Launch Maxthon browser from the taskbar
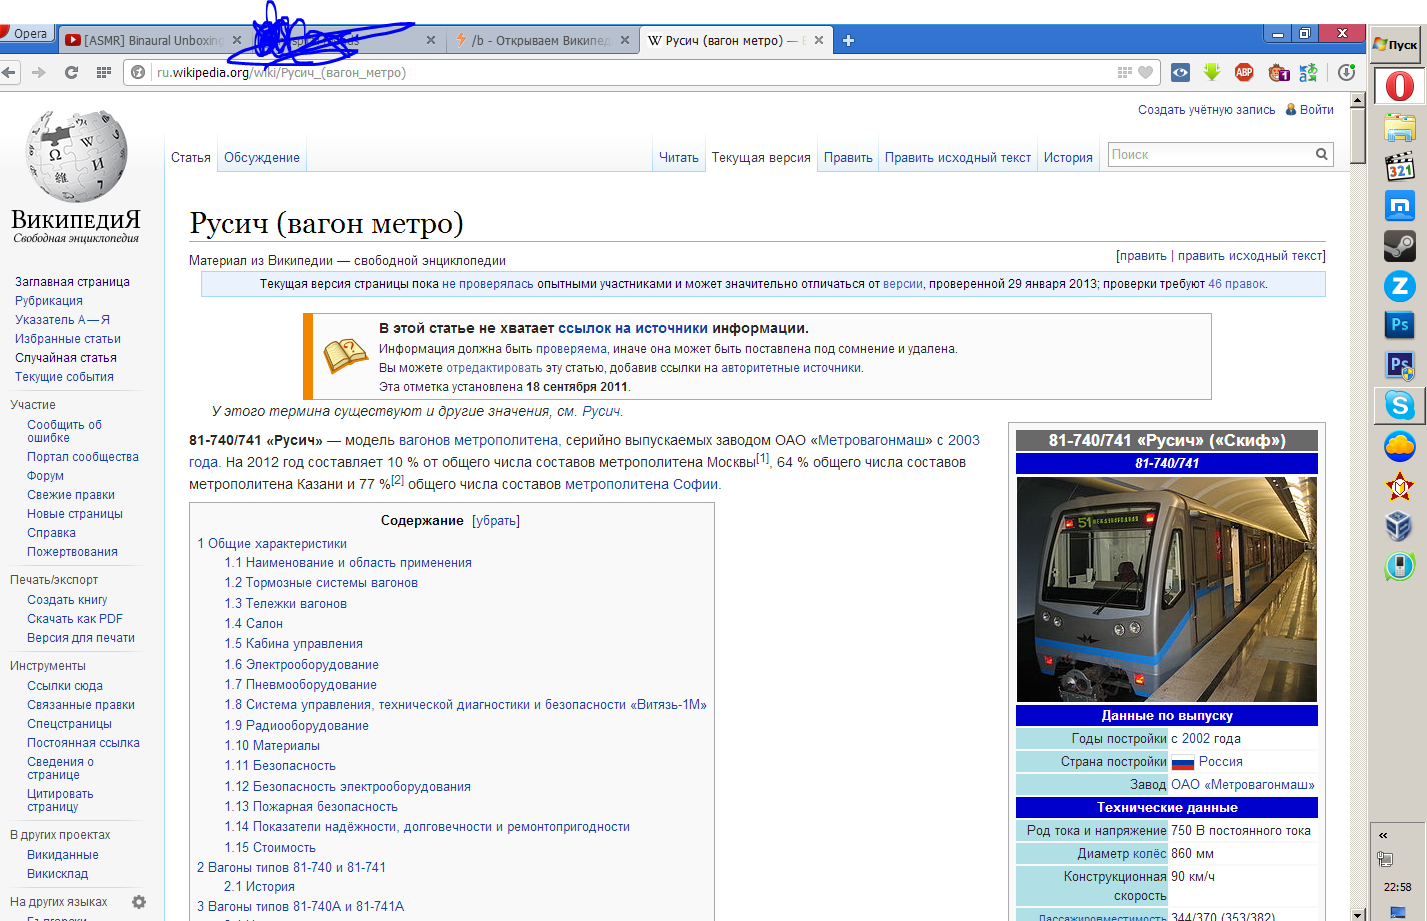1427x921 pixels. pyautogui.click(x=1399, y=206)
